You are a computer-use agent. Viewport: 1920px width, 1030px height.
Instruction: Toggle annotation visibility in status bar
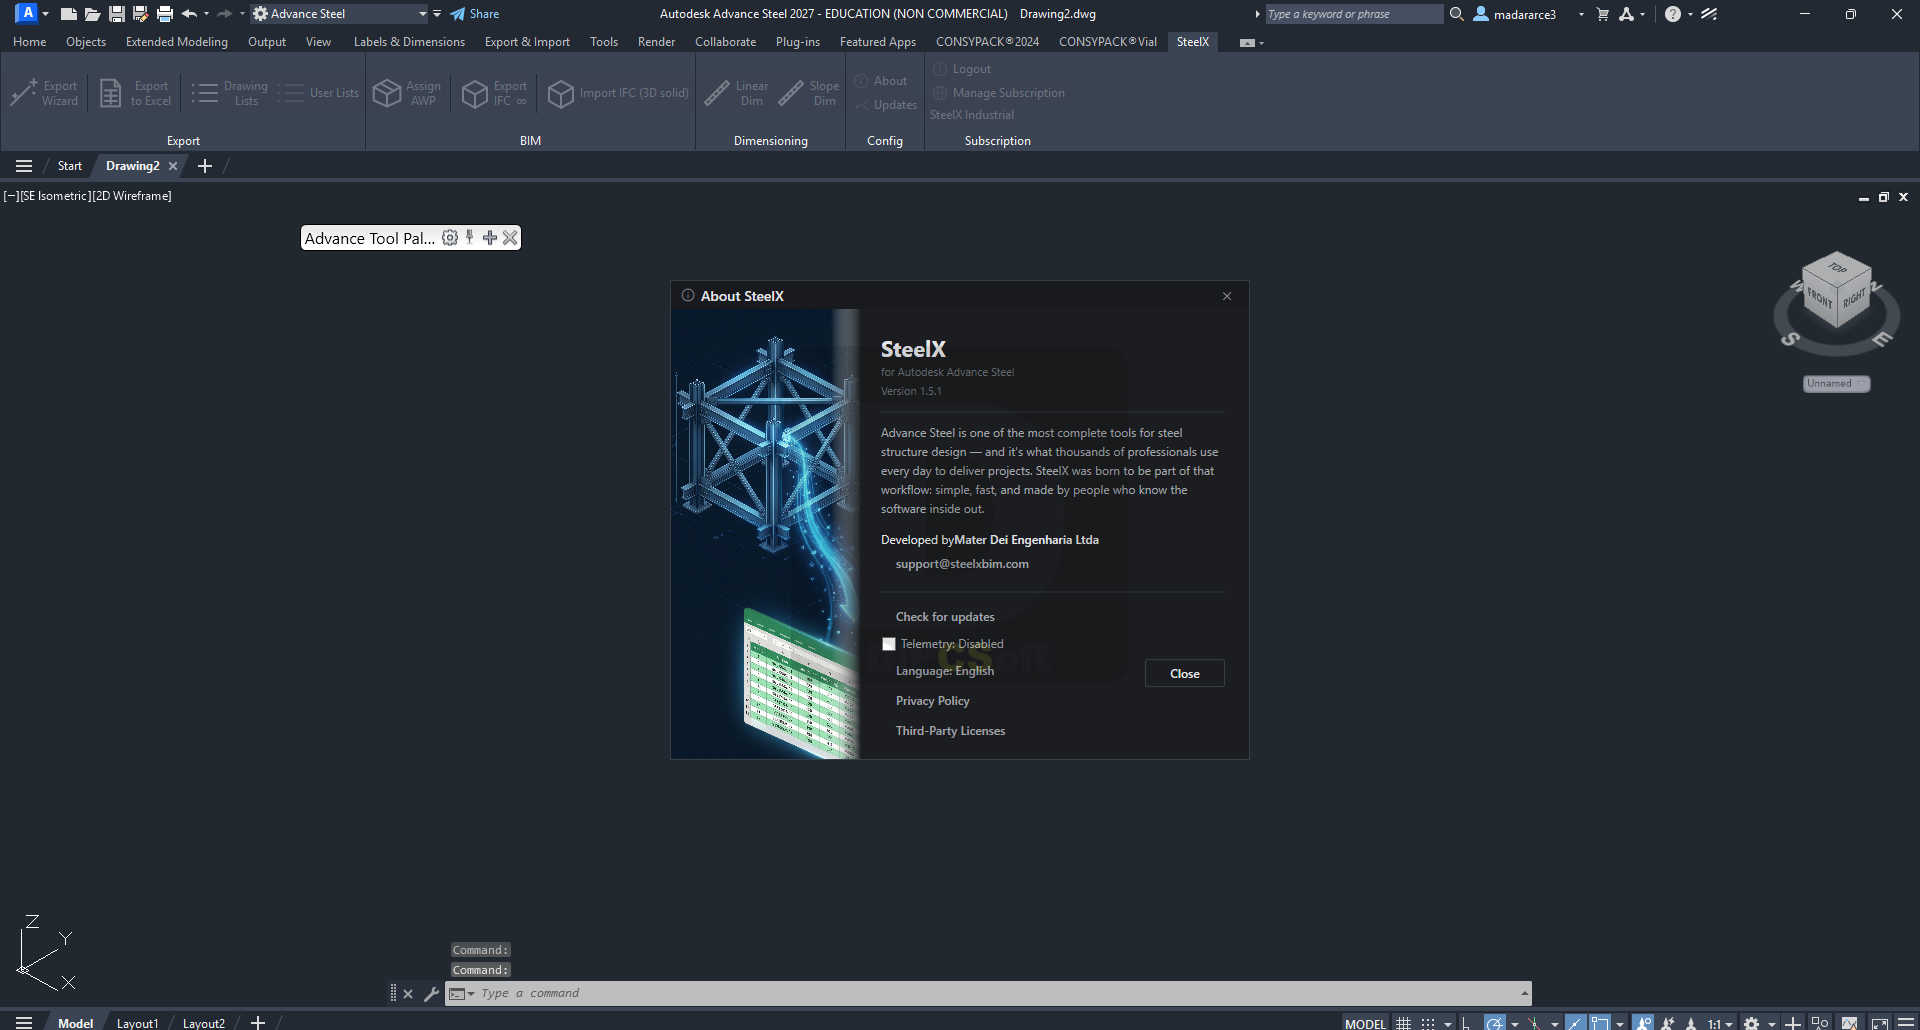click(1643, 1023)
